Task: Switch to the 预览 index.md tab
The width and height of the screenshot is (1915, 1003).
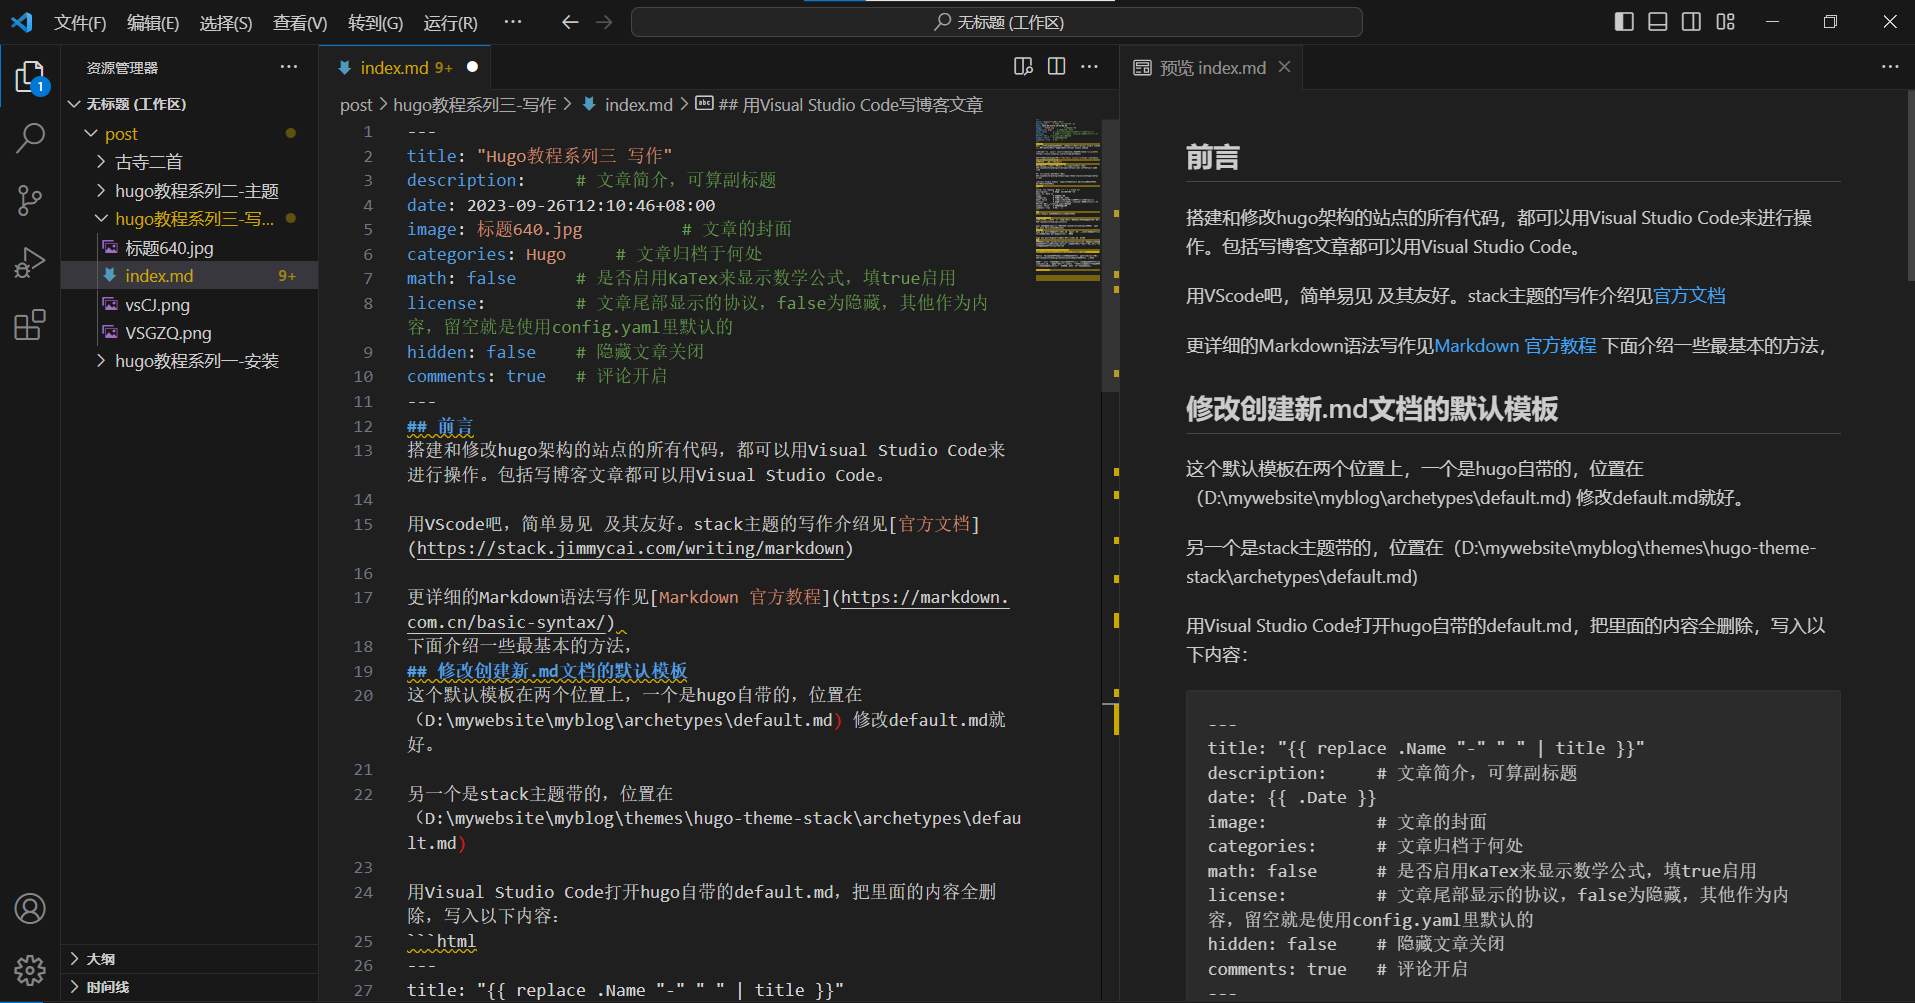Action: (x=1211, y=68)
